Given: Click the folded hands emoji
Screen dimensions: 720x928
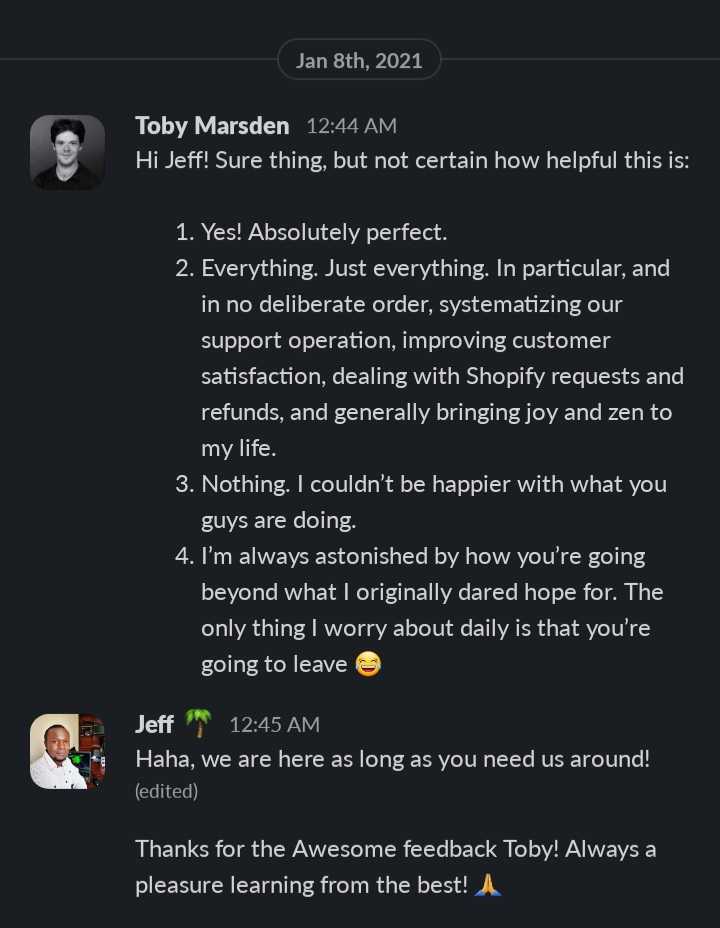Looking at the screenshot, I should click(488, 885).
